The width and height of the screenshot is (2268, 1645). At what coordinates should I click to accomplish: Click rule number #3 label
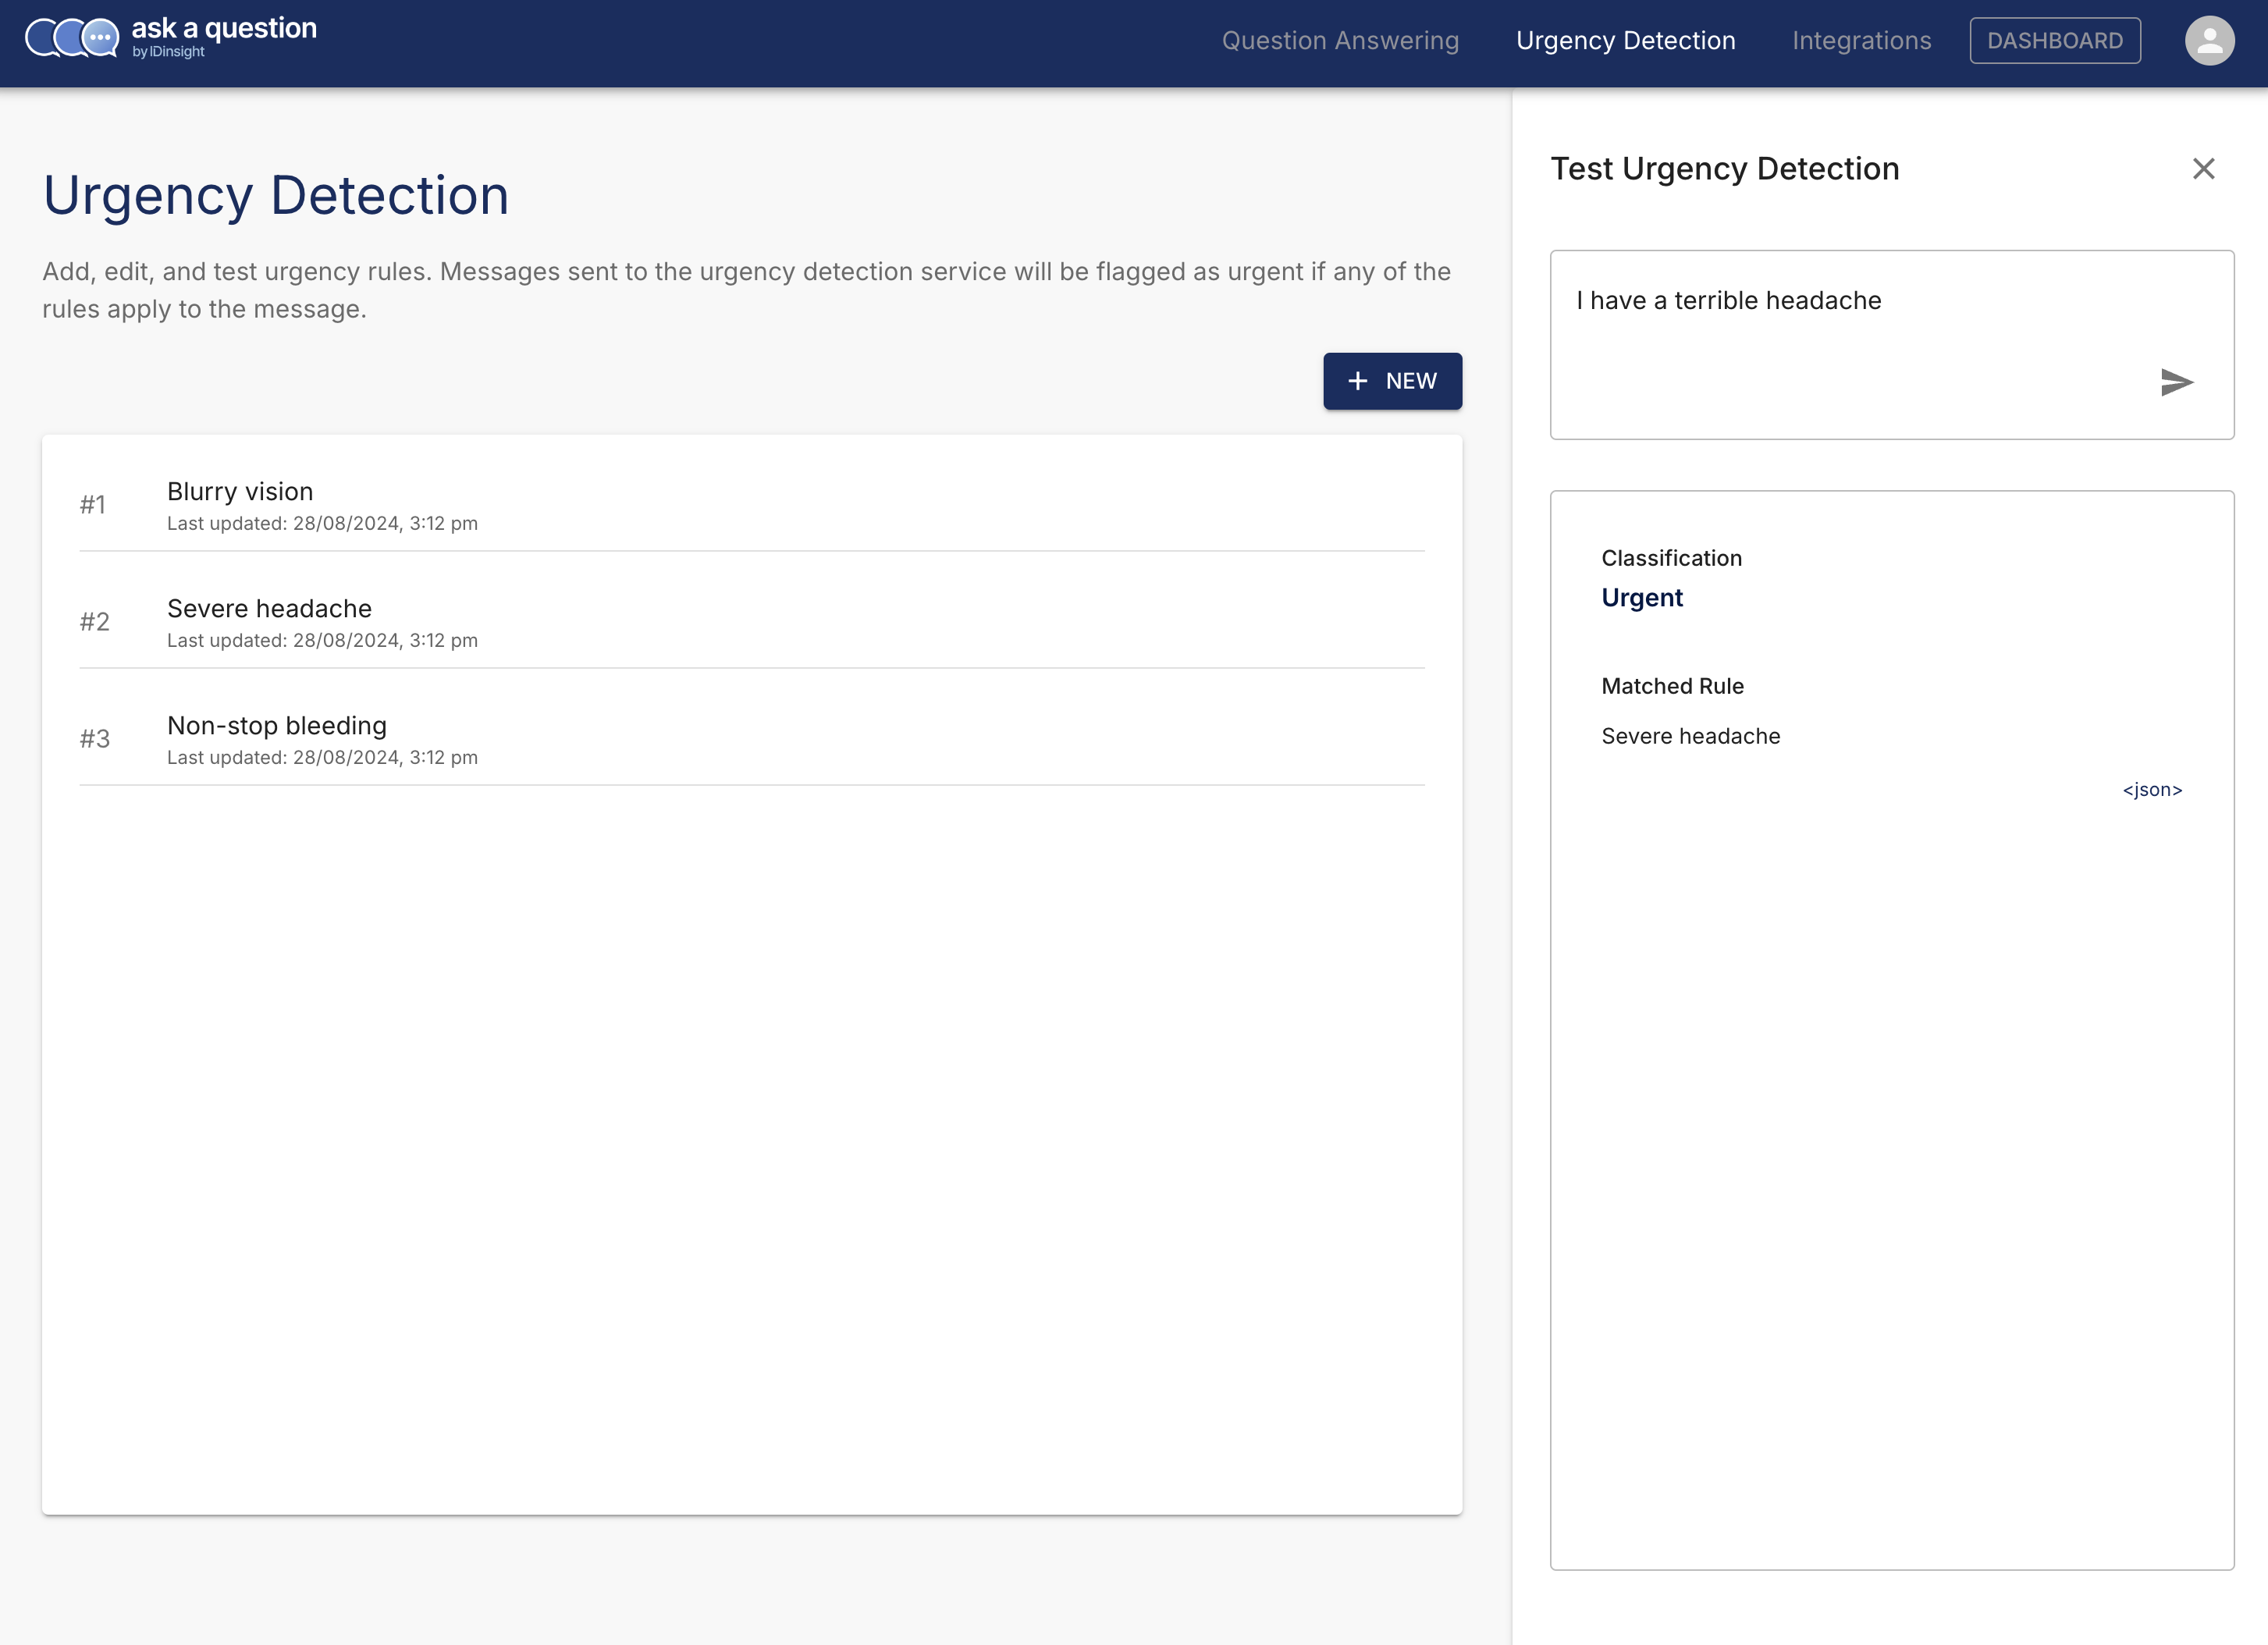(x=95, y=739)
